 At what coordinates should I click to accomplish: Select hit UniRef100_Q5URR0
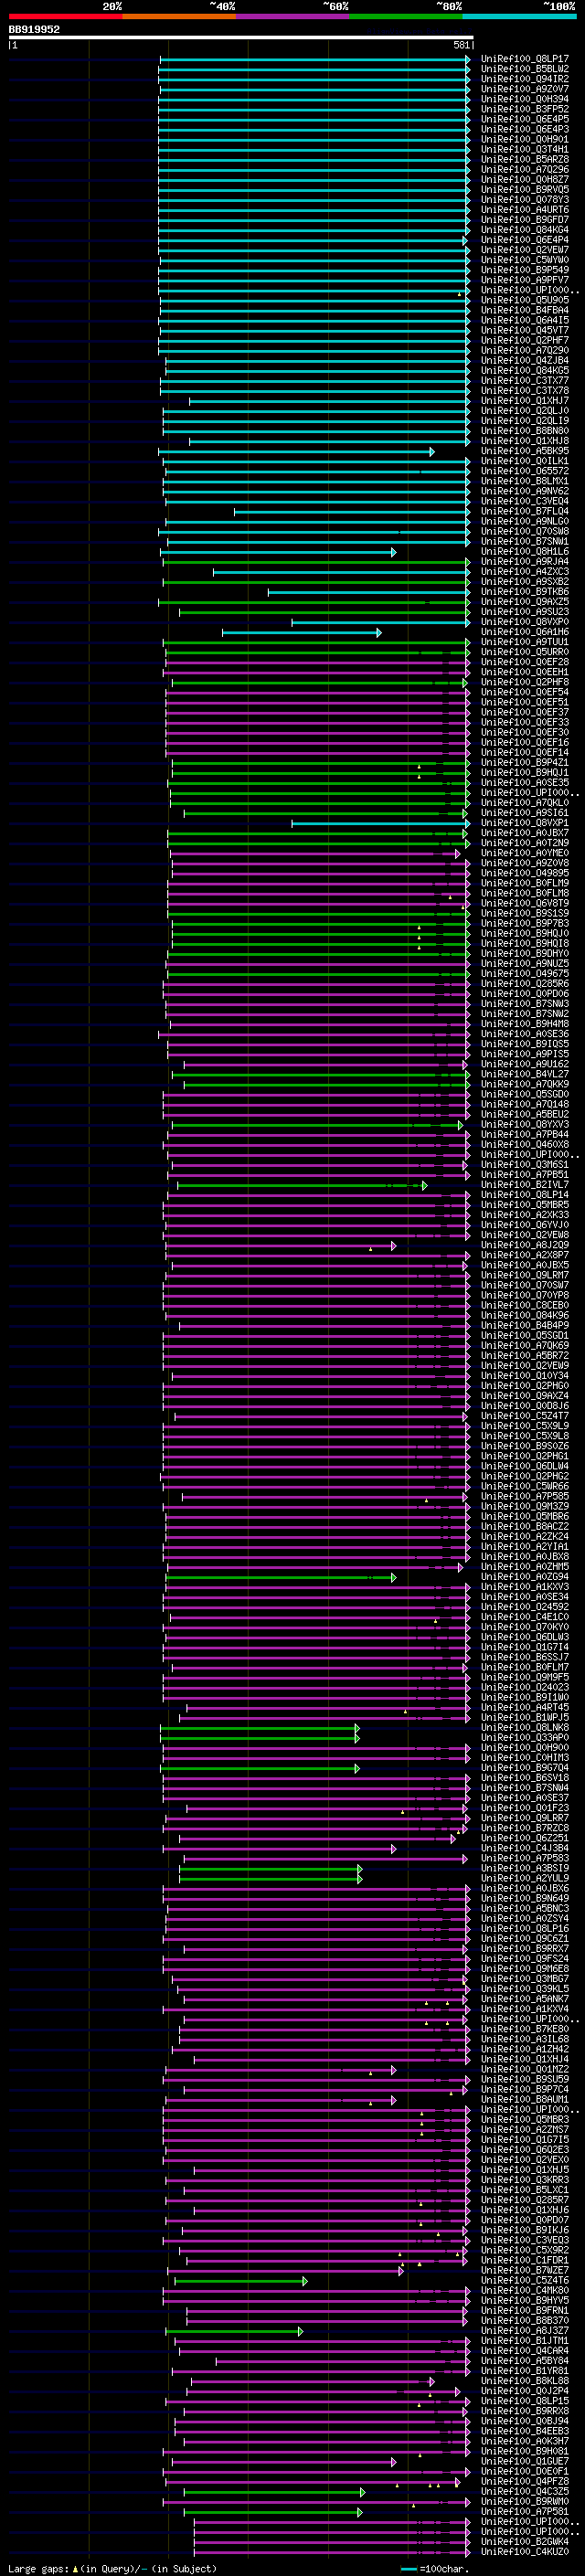(x=524, y=652)
